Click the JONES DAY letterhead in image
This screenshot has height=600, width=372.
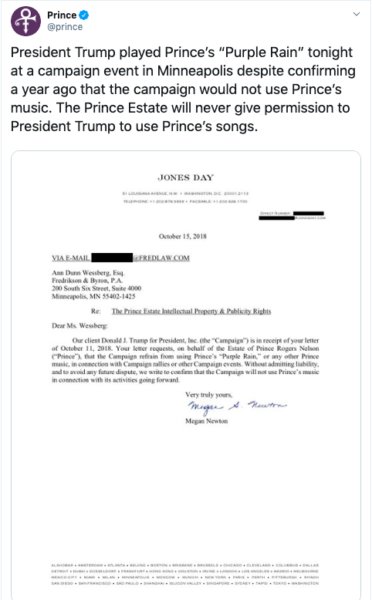point(186,178)
